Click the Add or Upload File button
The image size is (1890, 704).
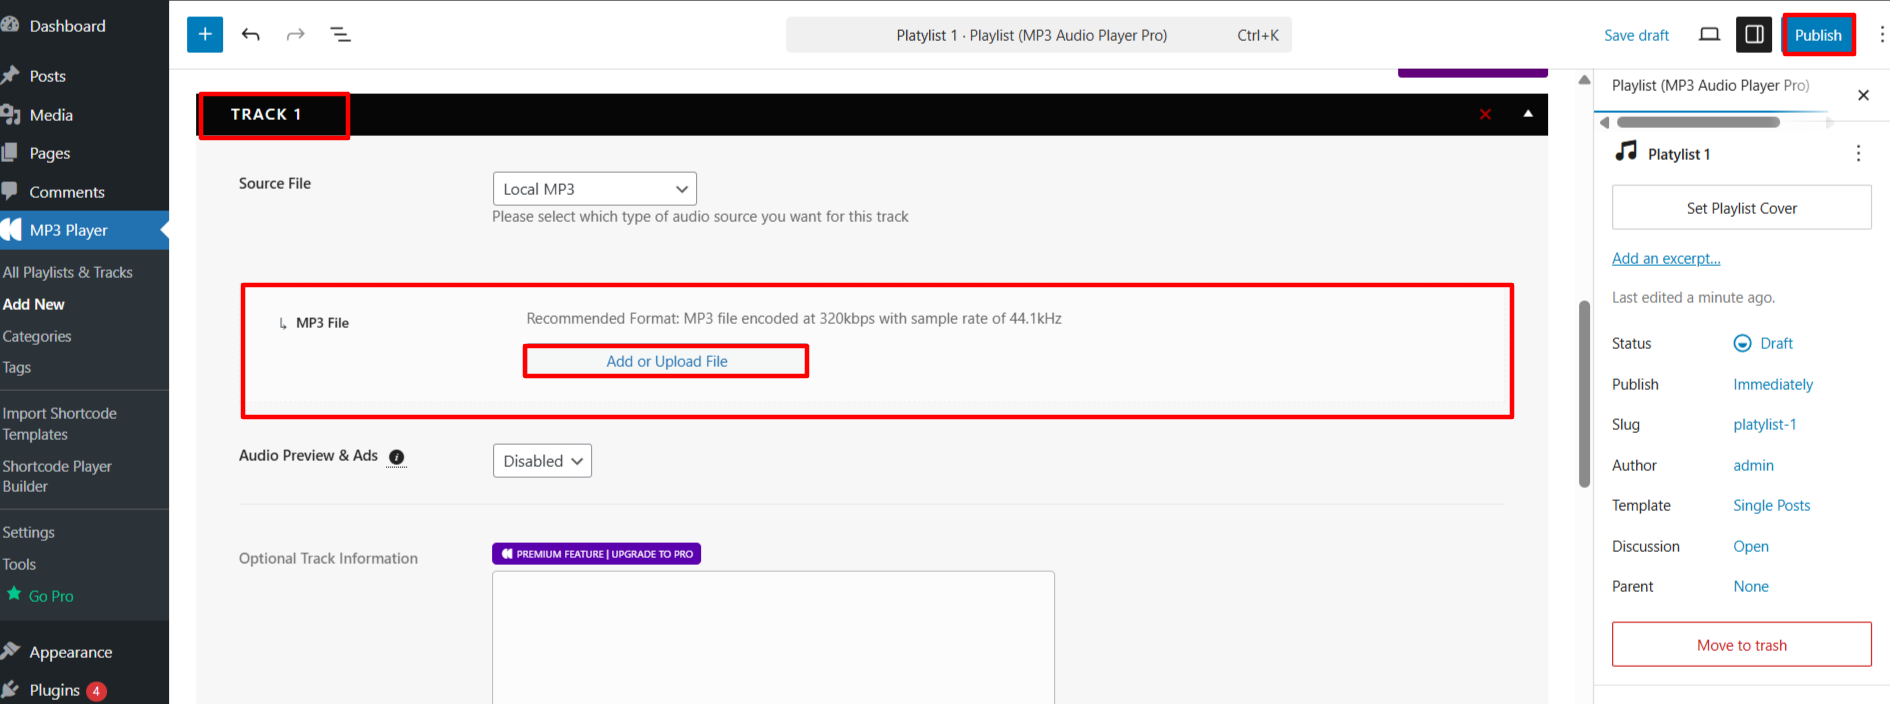(666, 361)
